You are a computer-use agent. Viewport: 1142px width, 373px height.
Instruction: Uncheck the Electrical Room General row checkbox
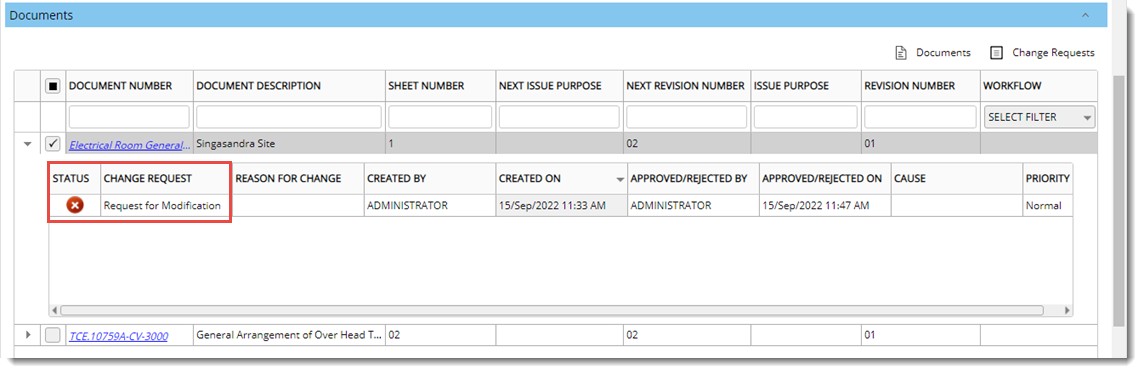[x=53, y=144]
